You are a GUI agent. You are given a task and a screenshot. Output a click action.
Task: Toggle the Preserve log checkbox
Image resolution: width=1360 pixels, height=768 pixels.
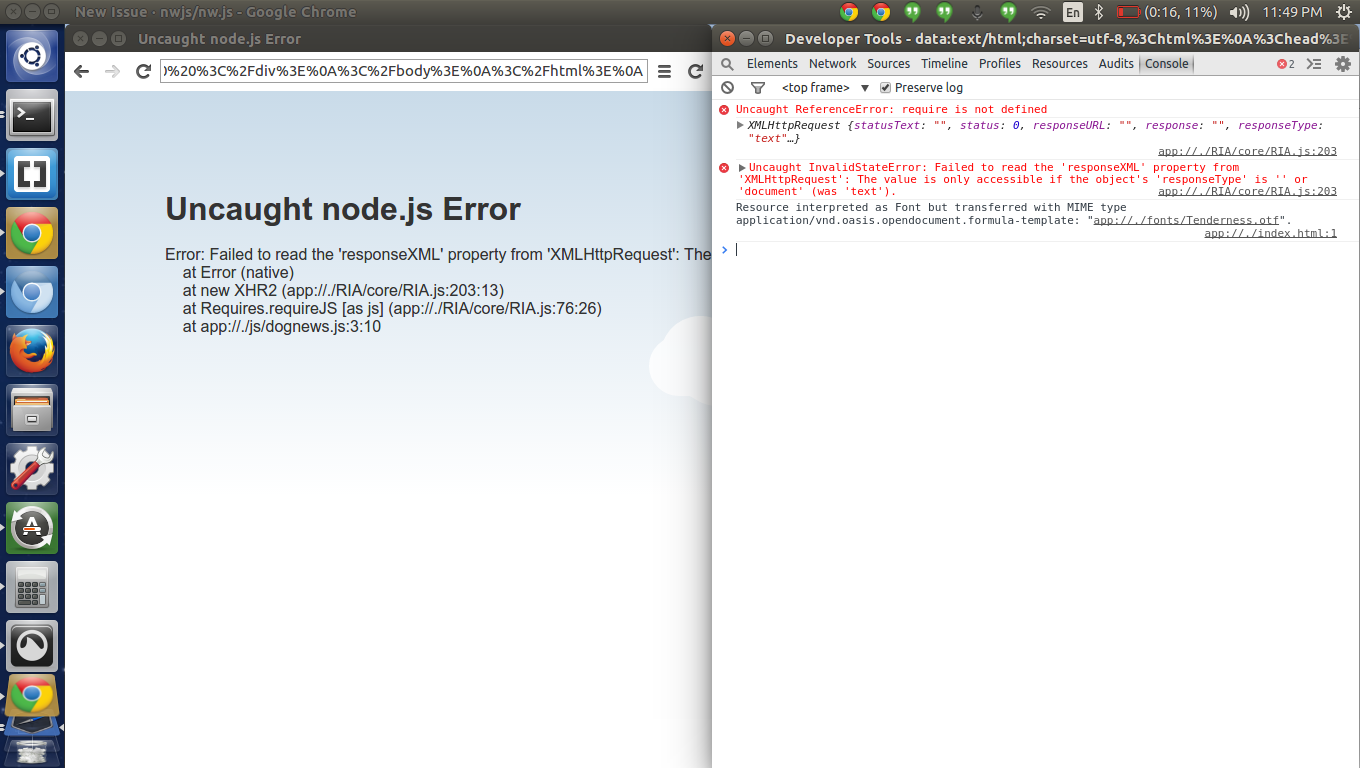tap(885, 88)
